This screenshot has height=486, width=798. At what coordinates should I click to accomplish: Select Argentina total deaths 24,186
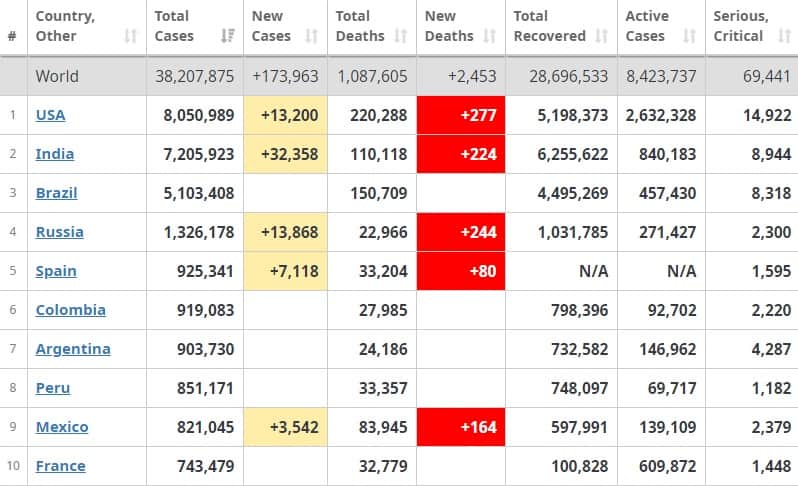(383, 349)
